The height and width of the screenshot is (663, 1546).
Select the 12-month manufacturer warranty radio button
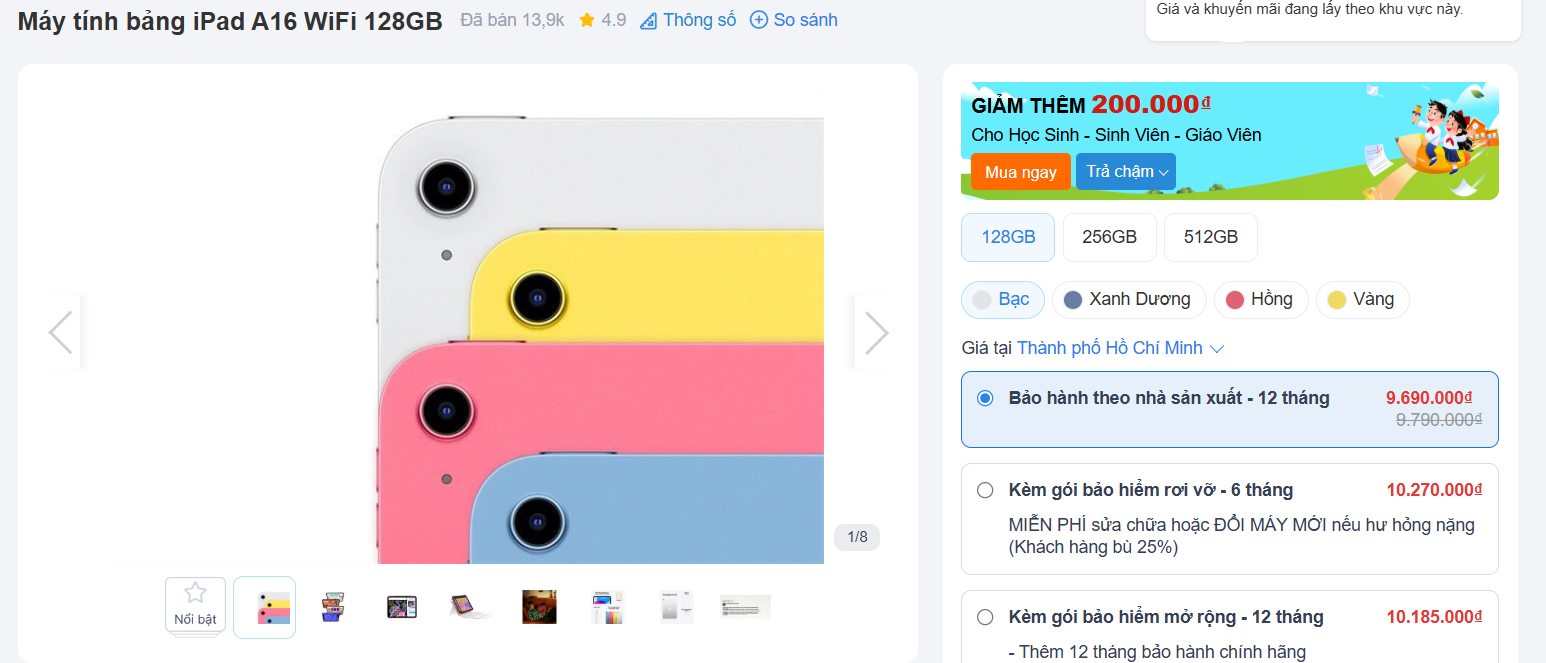click(985, 398)
